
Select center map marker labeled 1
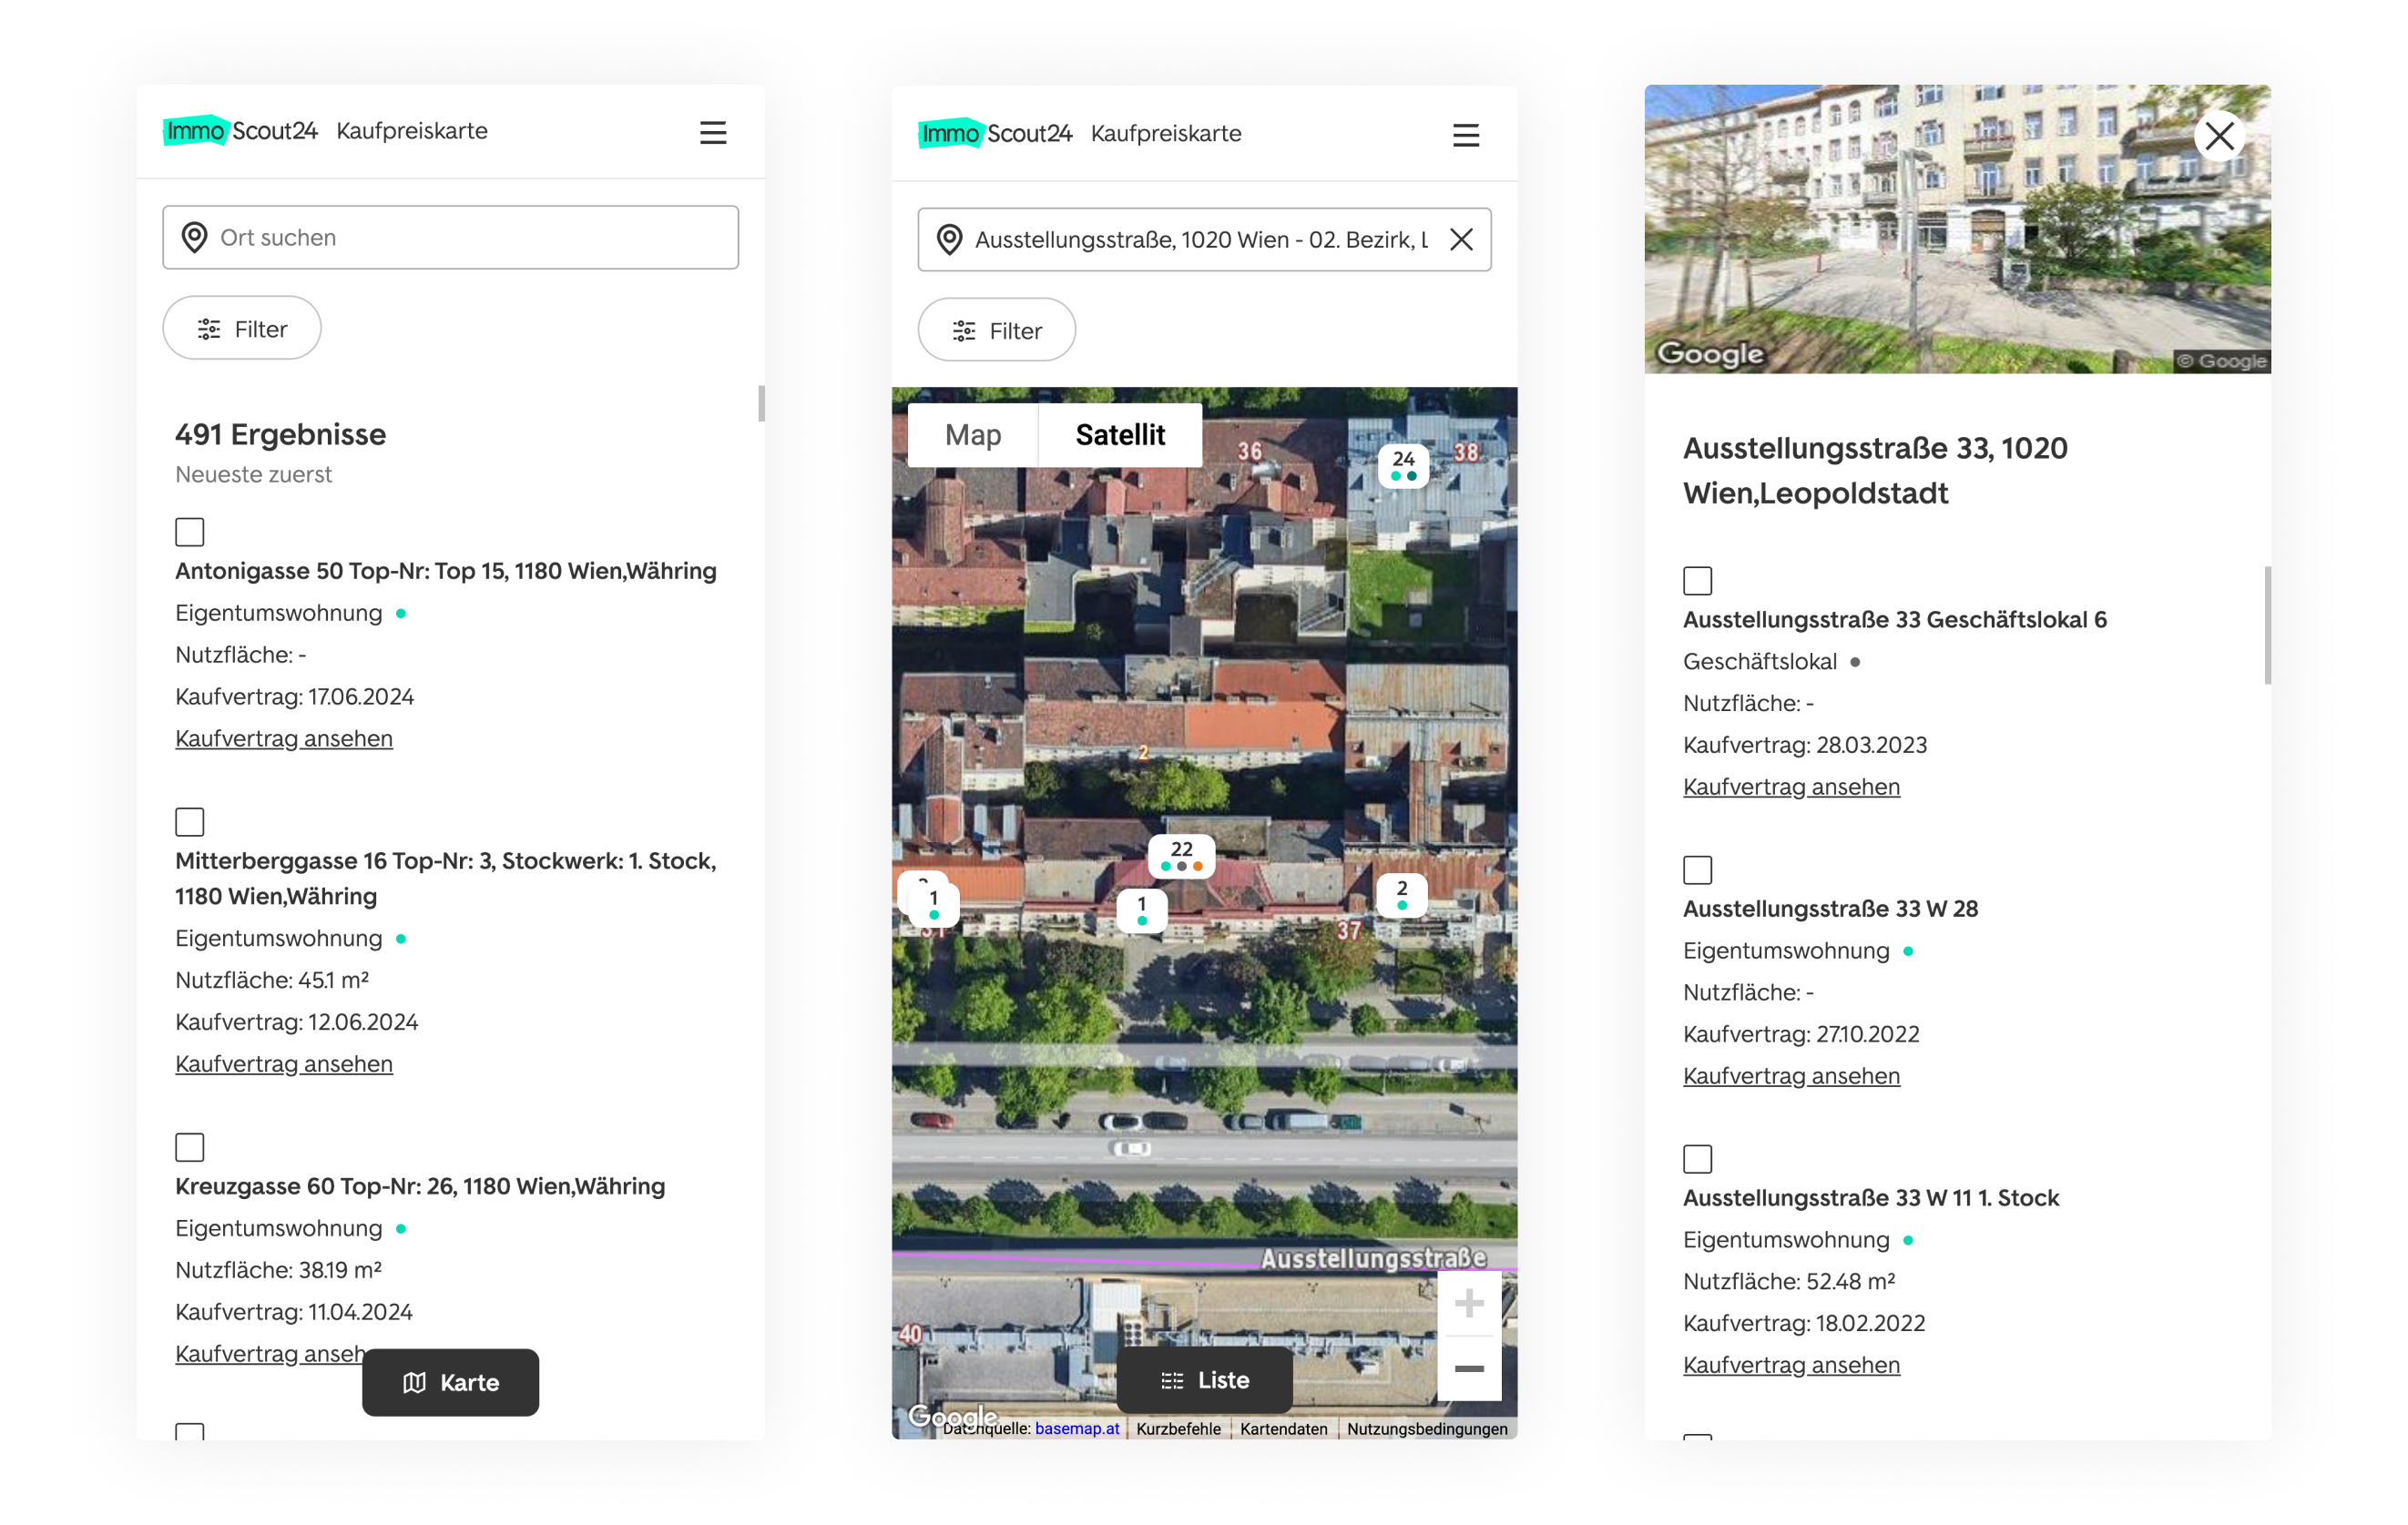pos(1142,910)
